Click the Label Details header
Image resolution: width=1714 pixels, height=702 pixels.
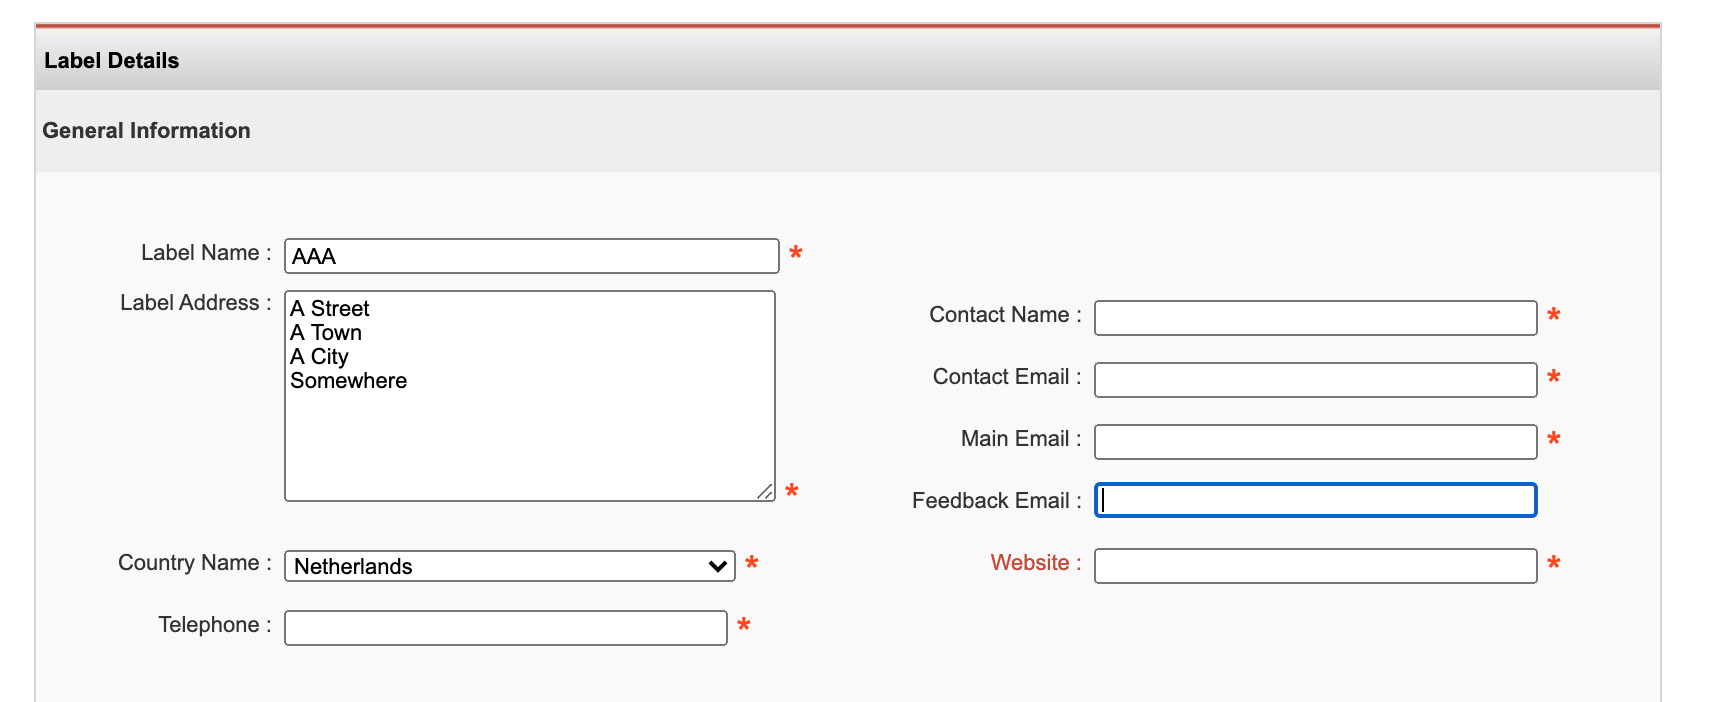point(112,61)
